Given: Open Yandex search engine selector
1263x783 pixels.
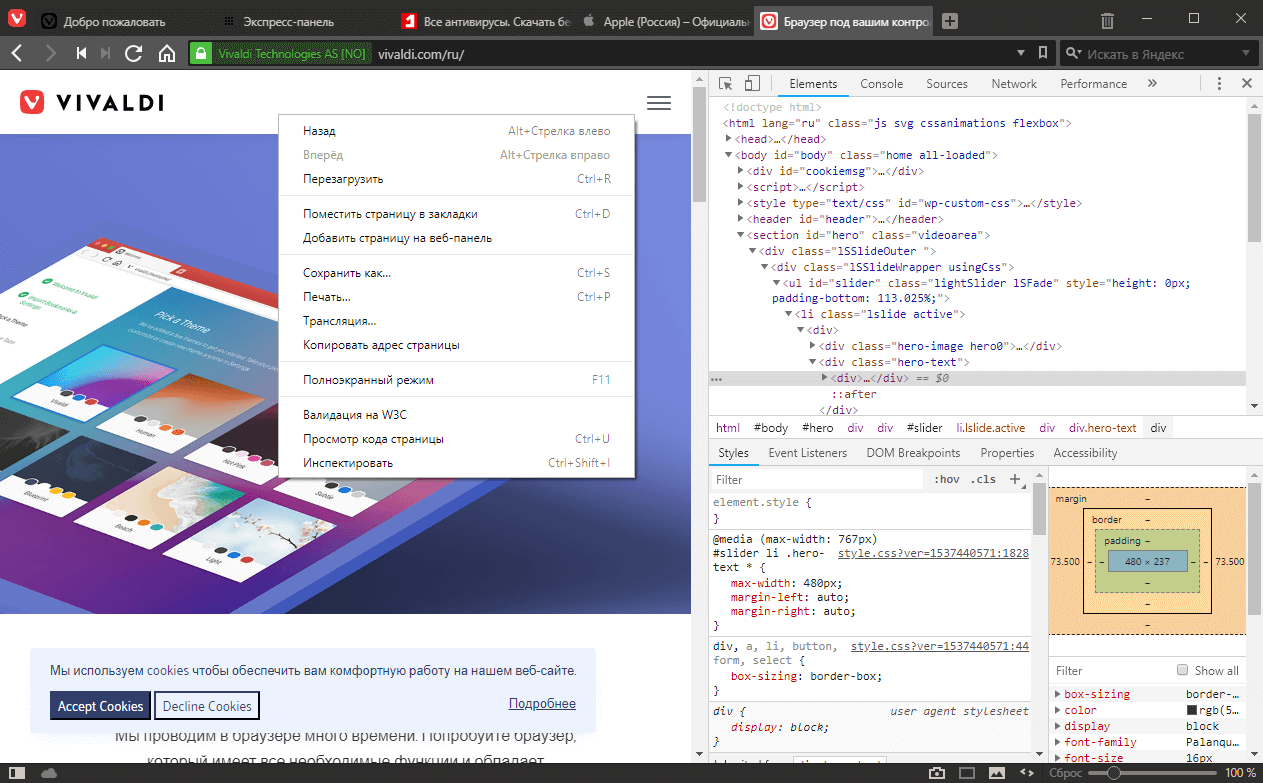Looking at the screenshot, I should (1071, 54).
